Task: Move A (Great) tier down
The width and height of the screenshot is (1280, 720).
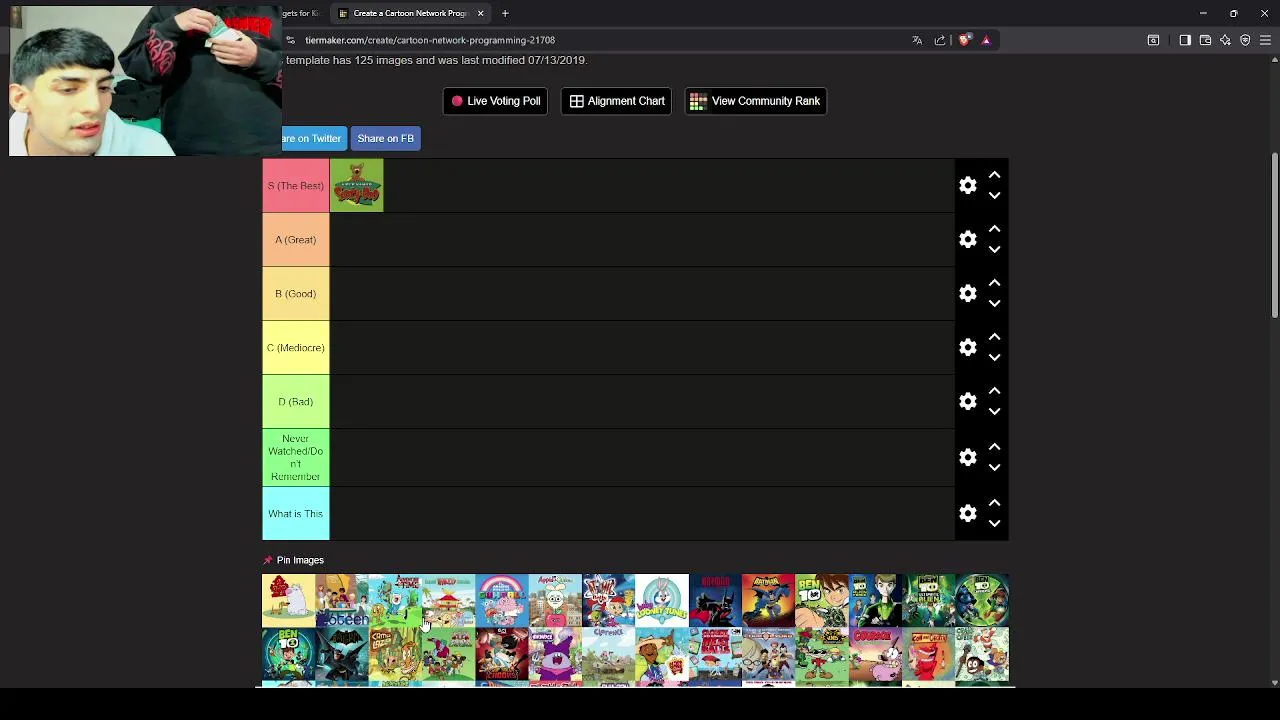Action: click(x=994, y=250)
